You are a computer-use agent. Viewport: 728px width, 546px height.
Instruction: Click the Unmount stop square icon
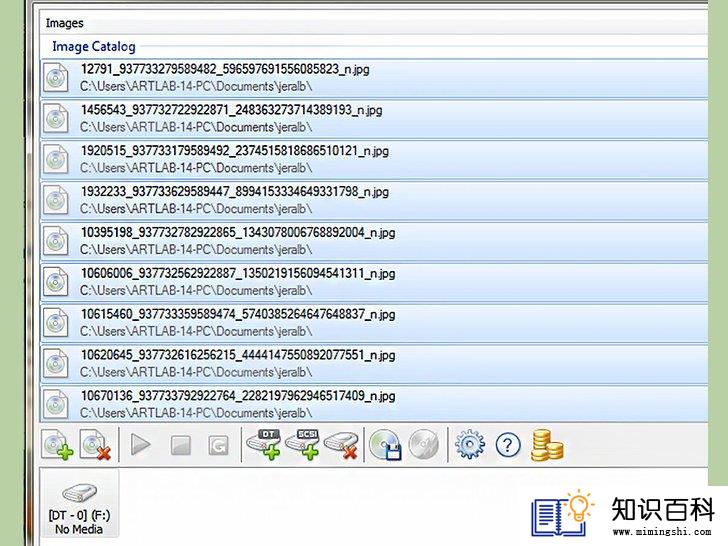click(x=181, y=445)
